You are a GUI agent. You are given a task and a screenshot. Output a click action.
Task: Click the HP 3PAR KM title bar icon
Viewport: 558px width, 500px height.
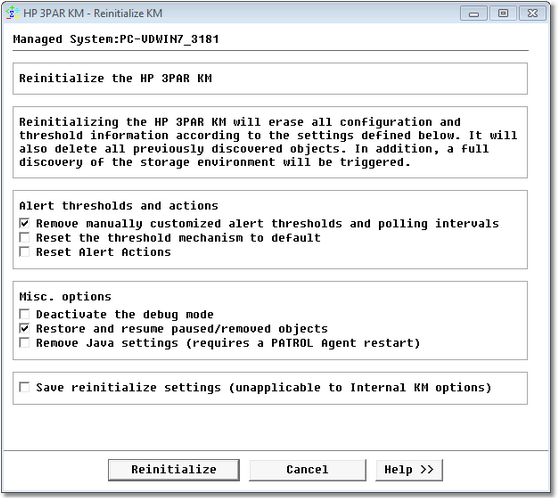[x=12, y=13]
